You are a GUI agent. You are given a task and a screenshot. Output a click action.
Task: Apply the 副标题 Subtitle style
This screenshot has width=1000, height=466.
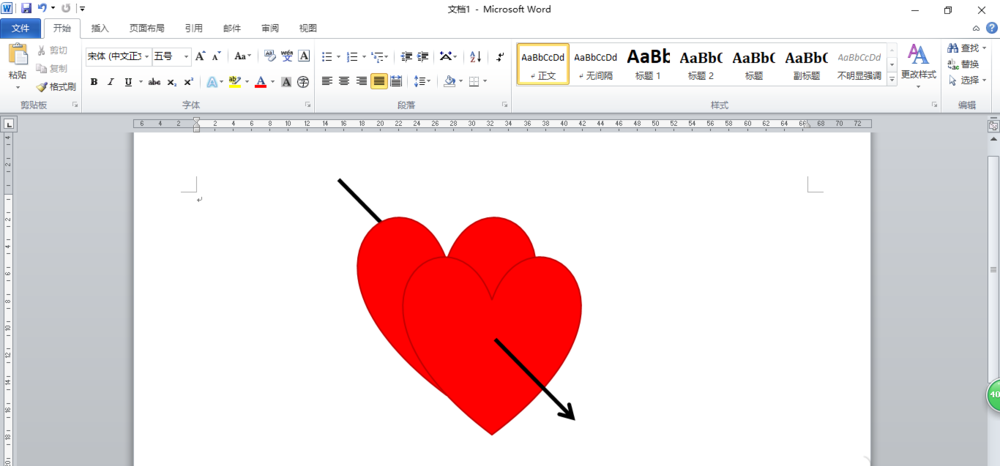[806, 64]
